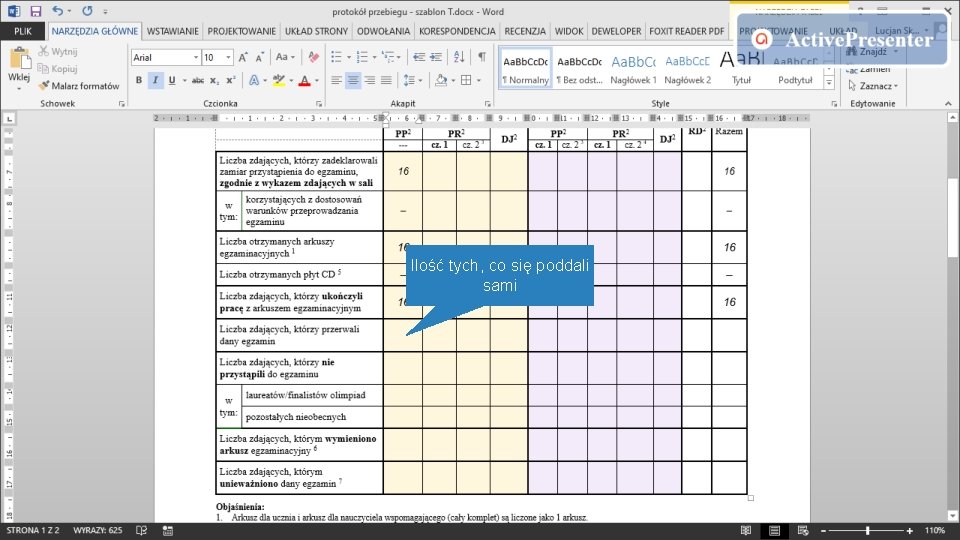Apply strikethrough with the abc icon

pyautogui.click(x=197, y=80)
